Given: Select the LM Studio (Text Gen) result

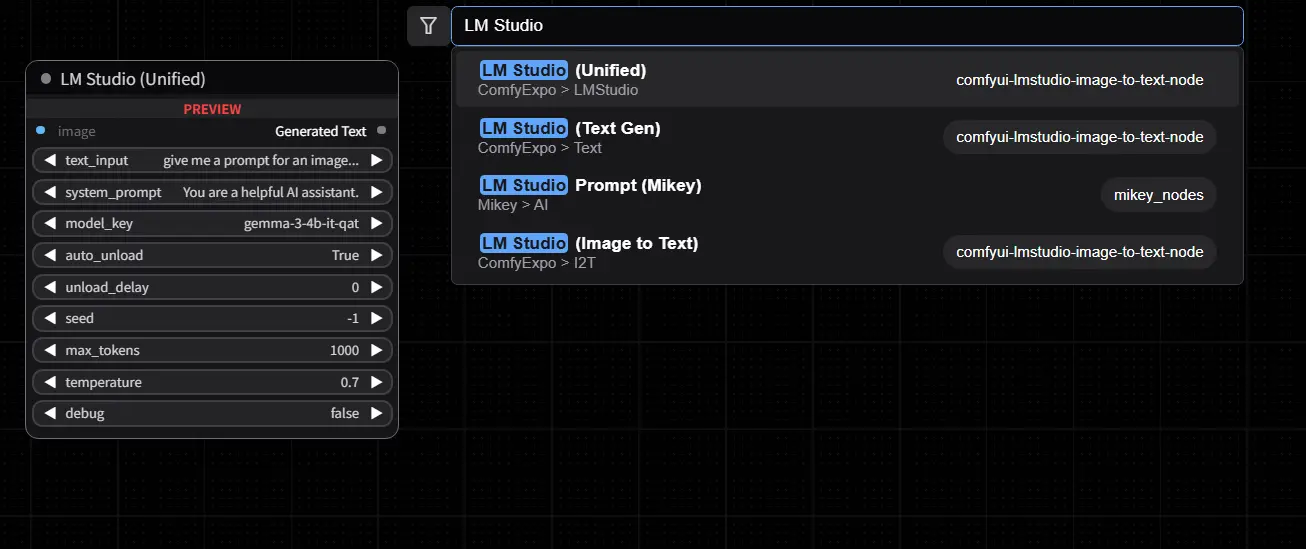Looking at the screenshot, I should pyautogui.click(x=847, y=137).
